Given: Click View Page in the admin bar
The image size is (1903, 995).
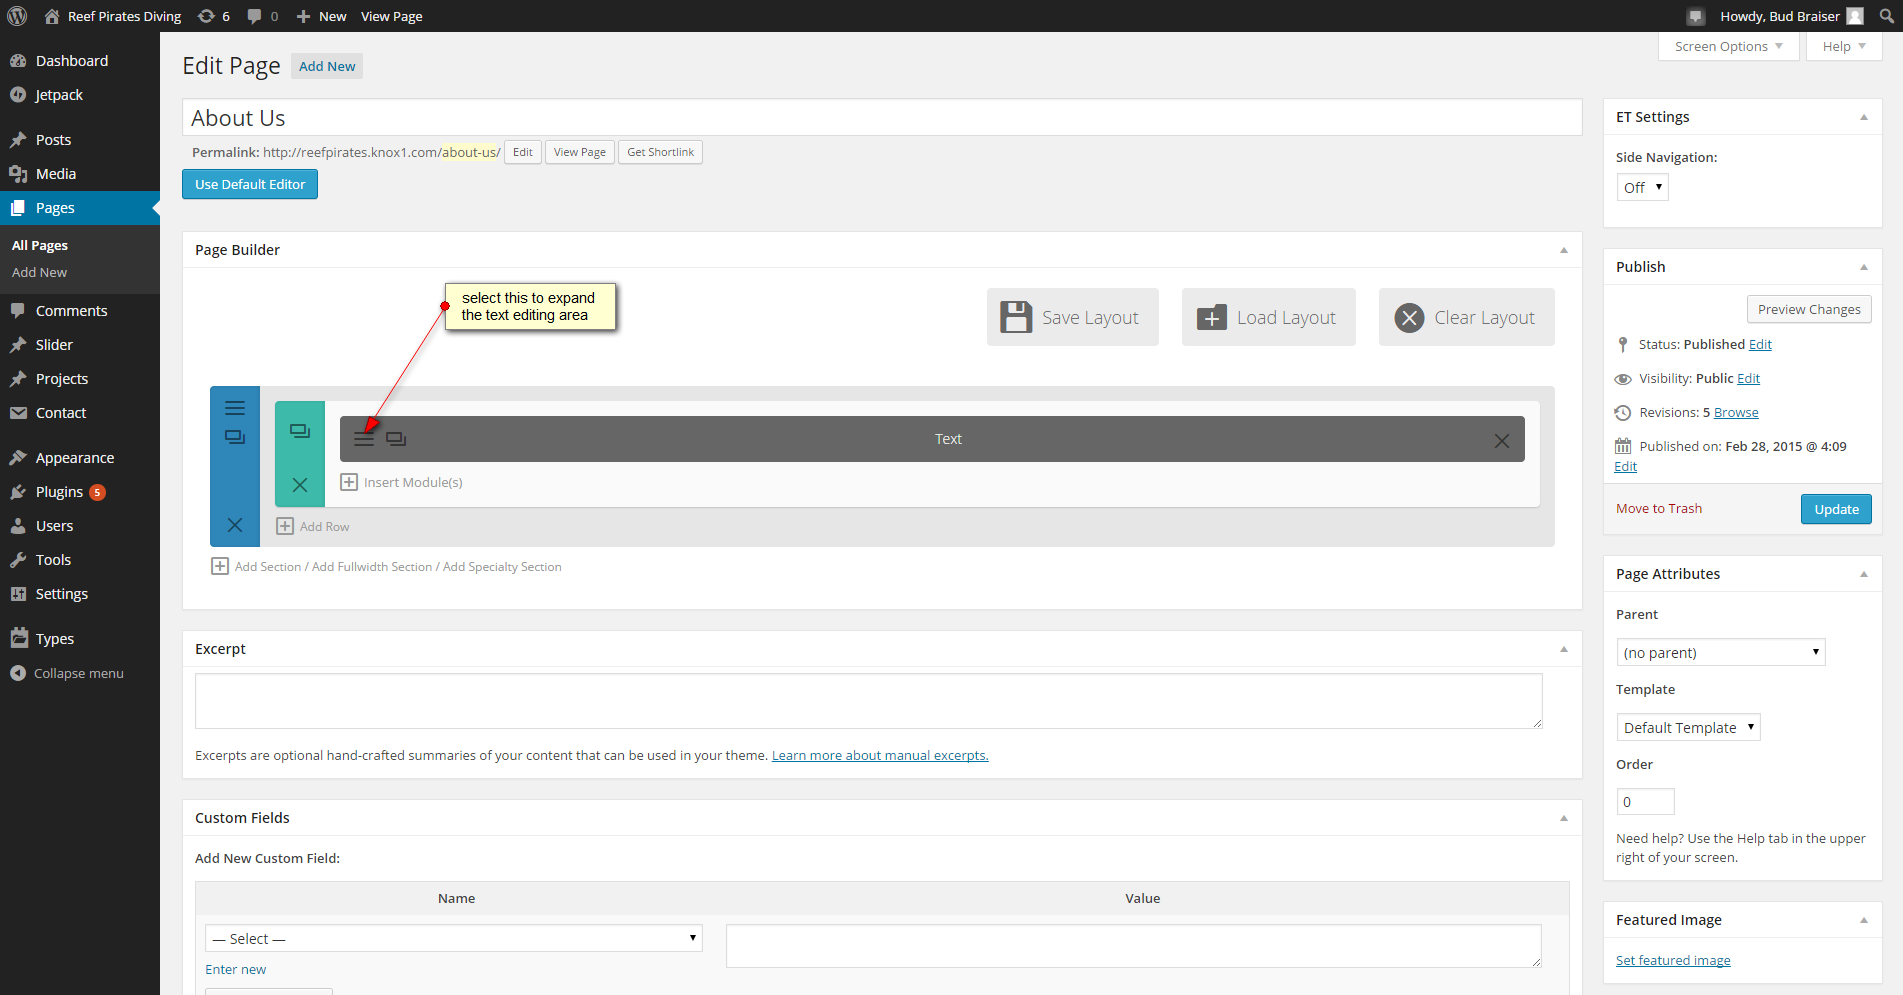Looking at the screenshot, I should click(x=392, y=16).
